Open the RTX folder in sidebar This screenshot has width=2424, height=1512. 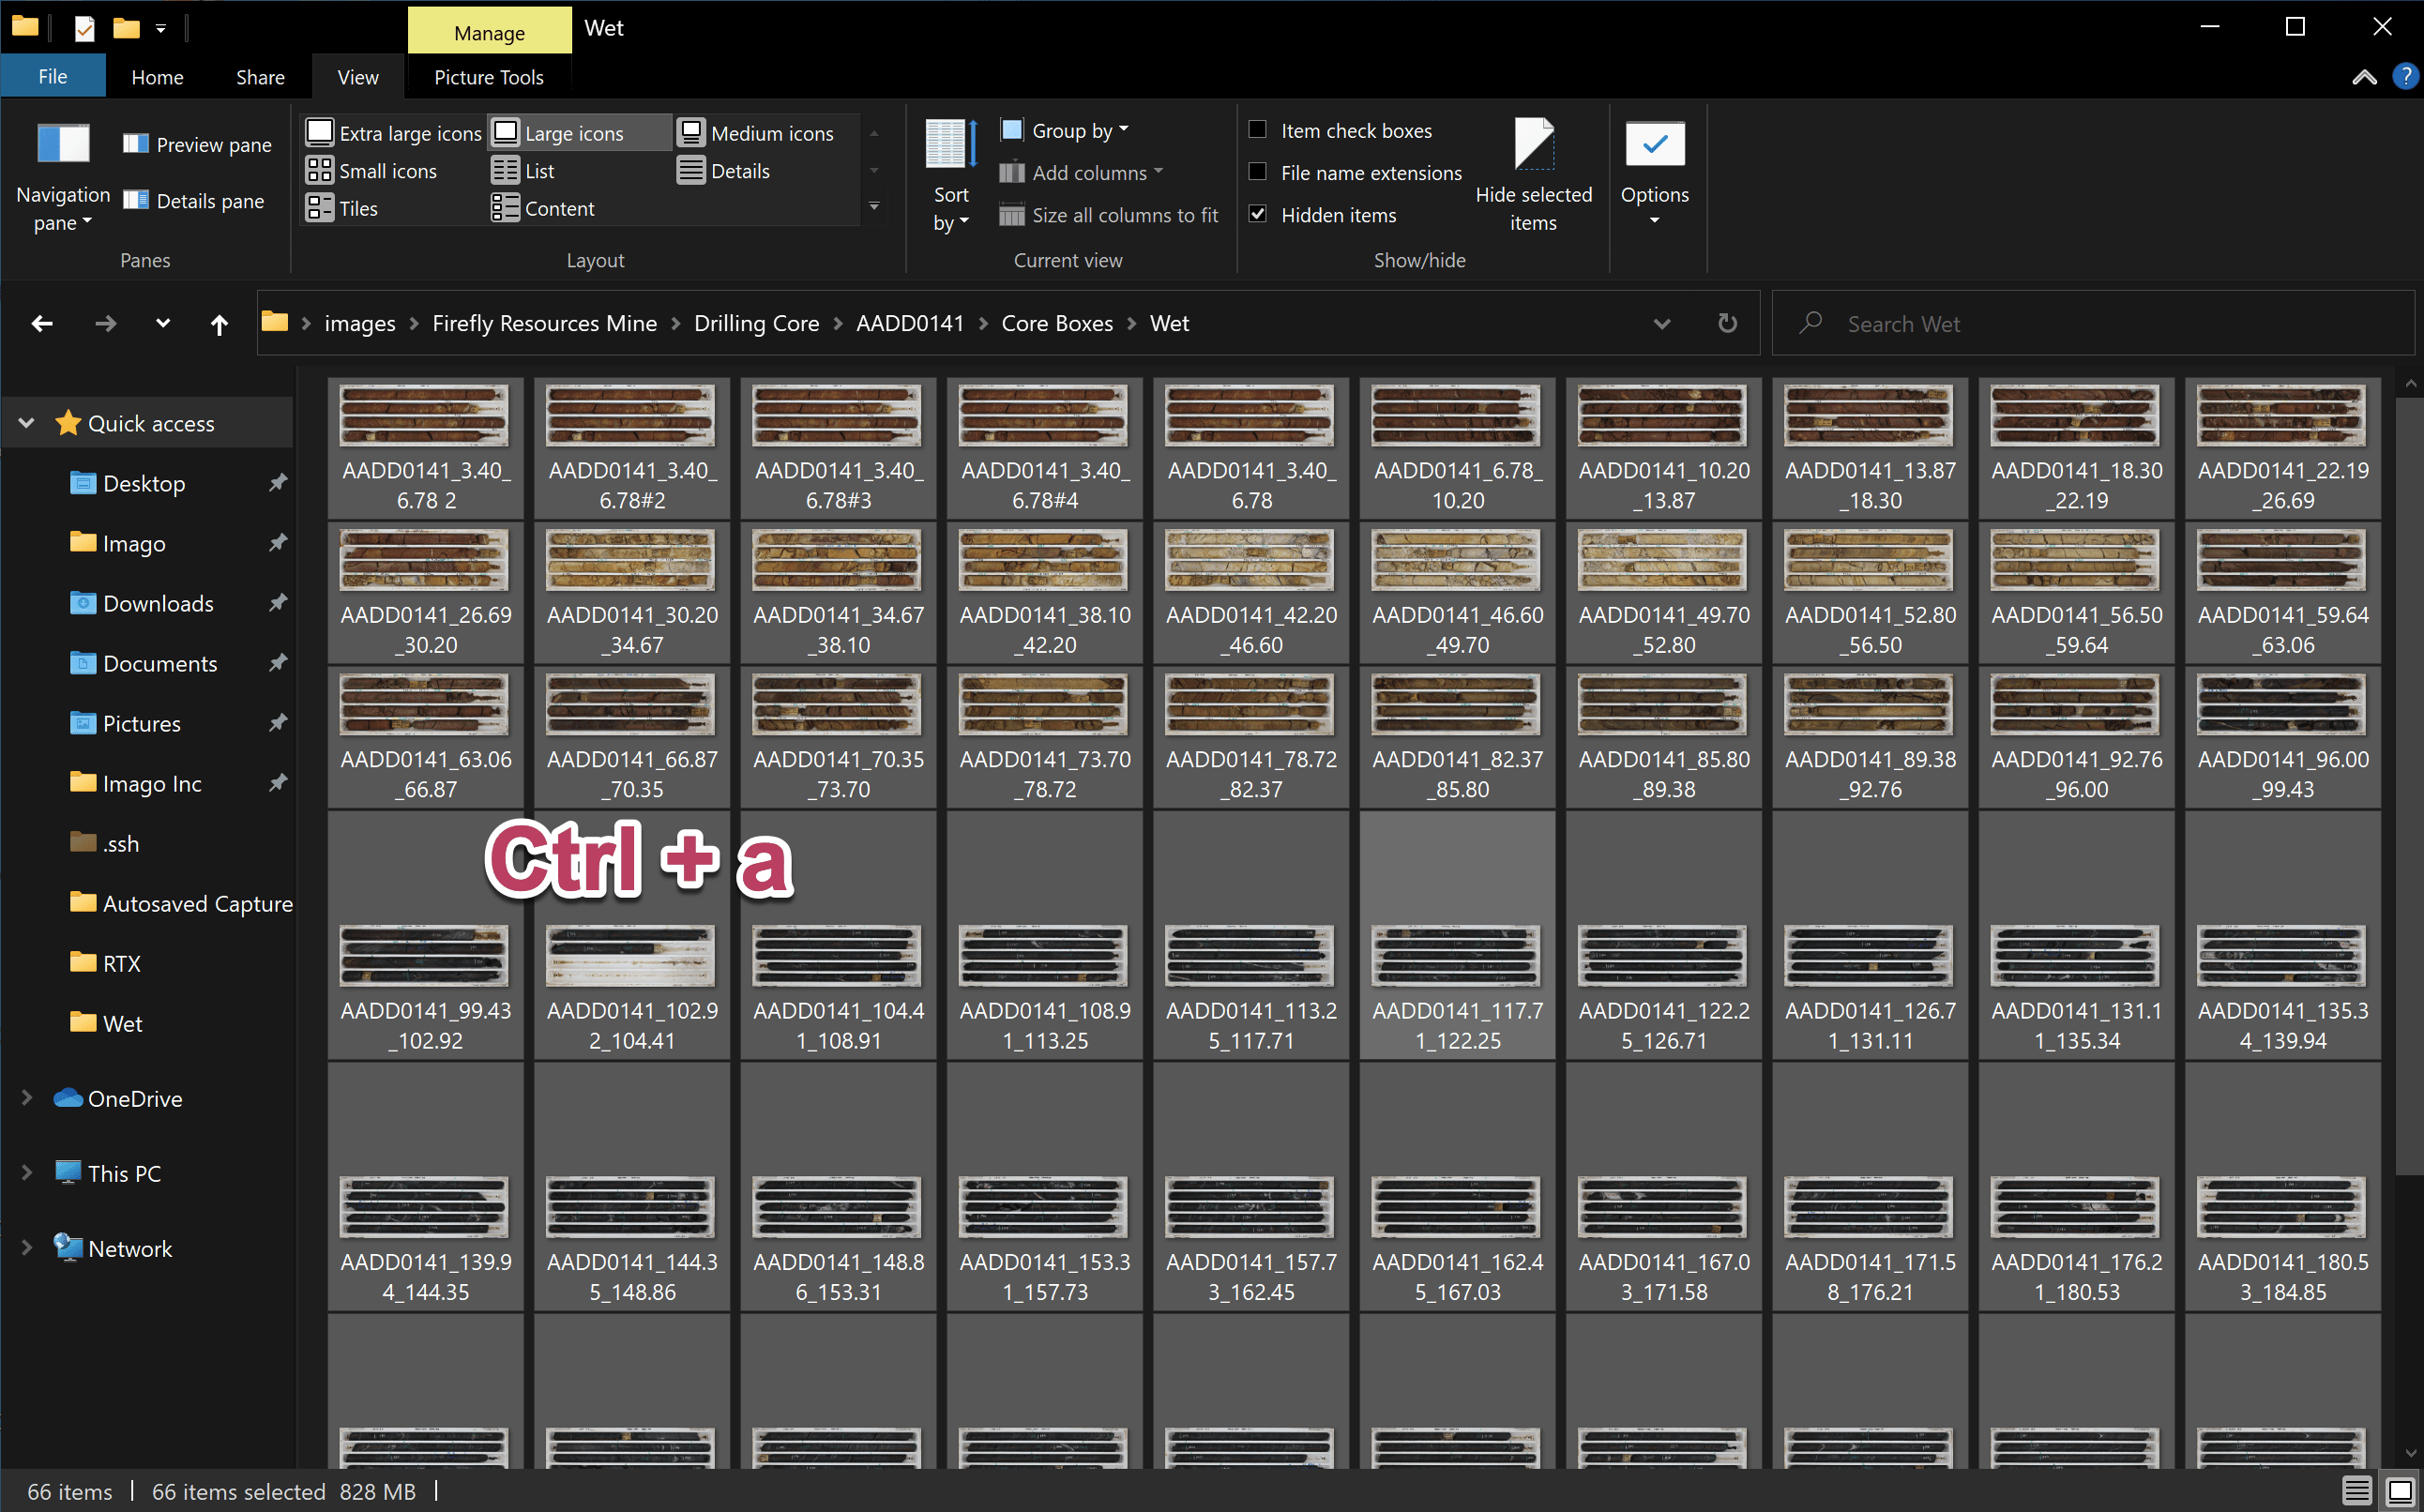(x=106, y=963)
